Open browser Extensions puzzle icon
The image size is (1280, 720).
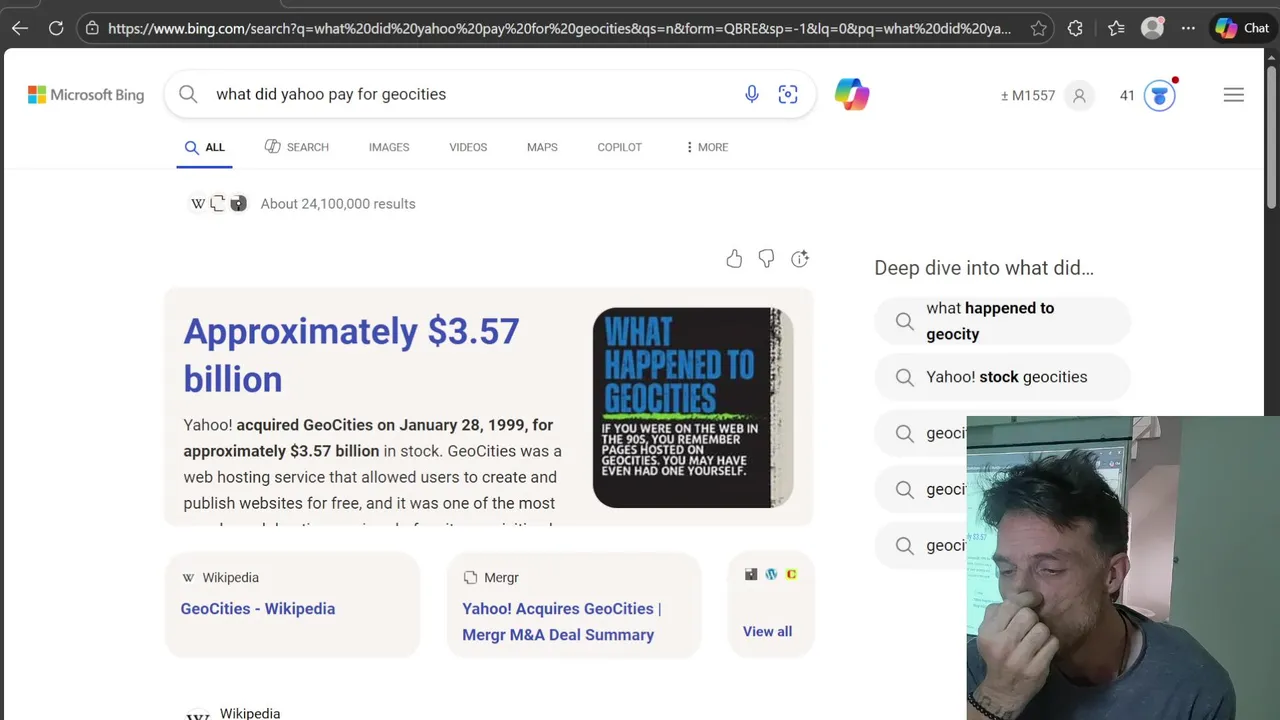click(1075, 28)
